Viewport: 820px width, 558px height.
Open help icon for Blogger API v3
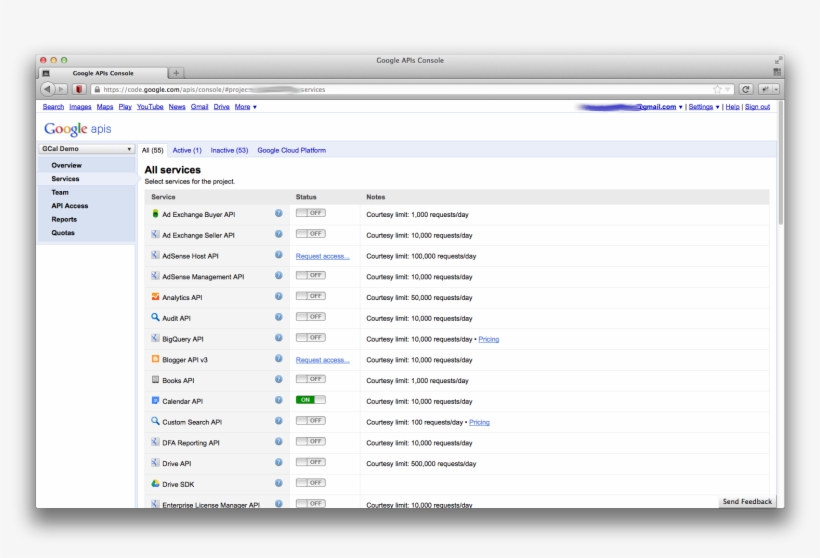click(x=279, y=359)
